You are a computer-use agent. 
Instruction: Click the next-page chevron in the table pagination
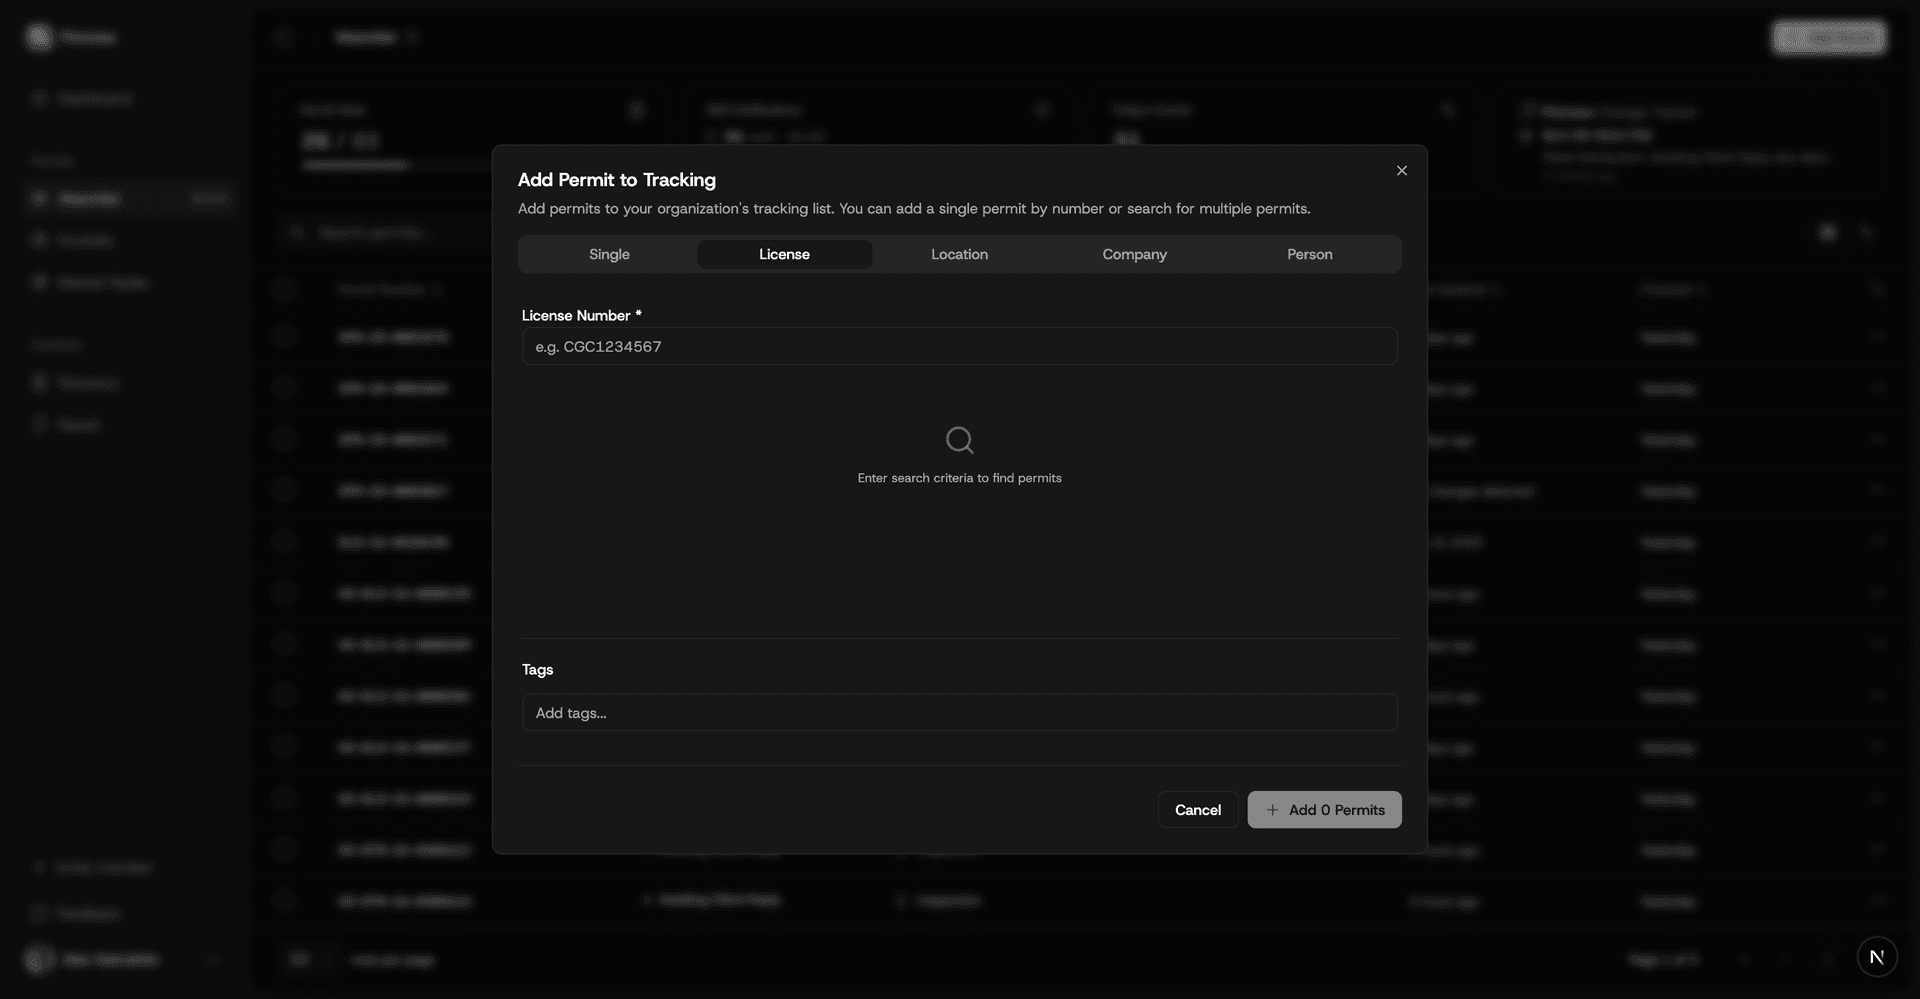[1828, 959]
